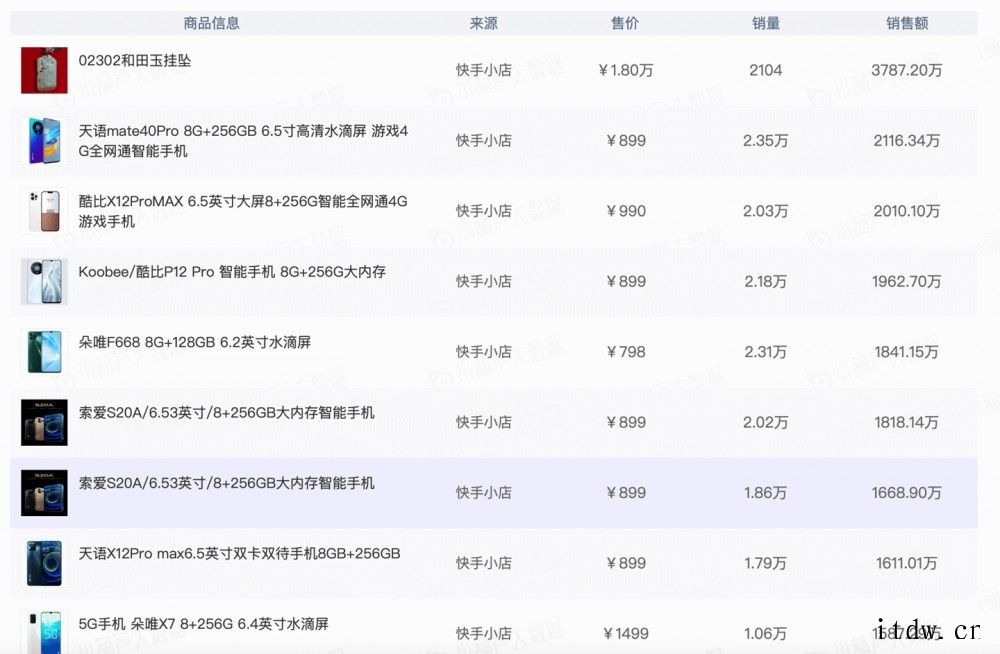The image size is (1000, 654).
Task: Select 朵唯F668 8G+128GB product title
Action: coord(195,343)
